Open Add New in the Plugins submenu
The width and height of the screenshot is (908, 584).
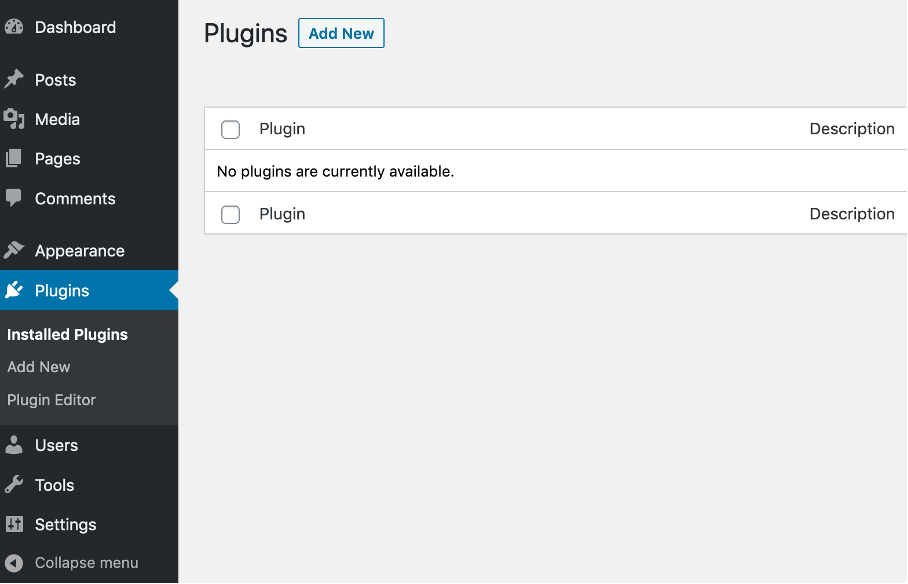39,367
